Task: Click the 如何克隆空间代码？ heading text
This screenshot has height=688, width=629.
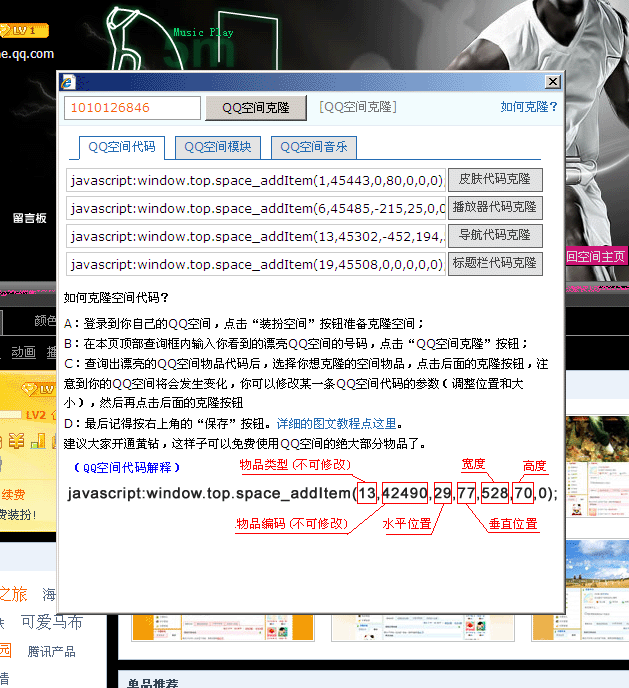Action: 116,298
